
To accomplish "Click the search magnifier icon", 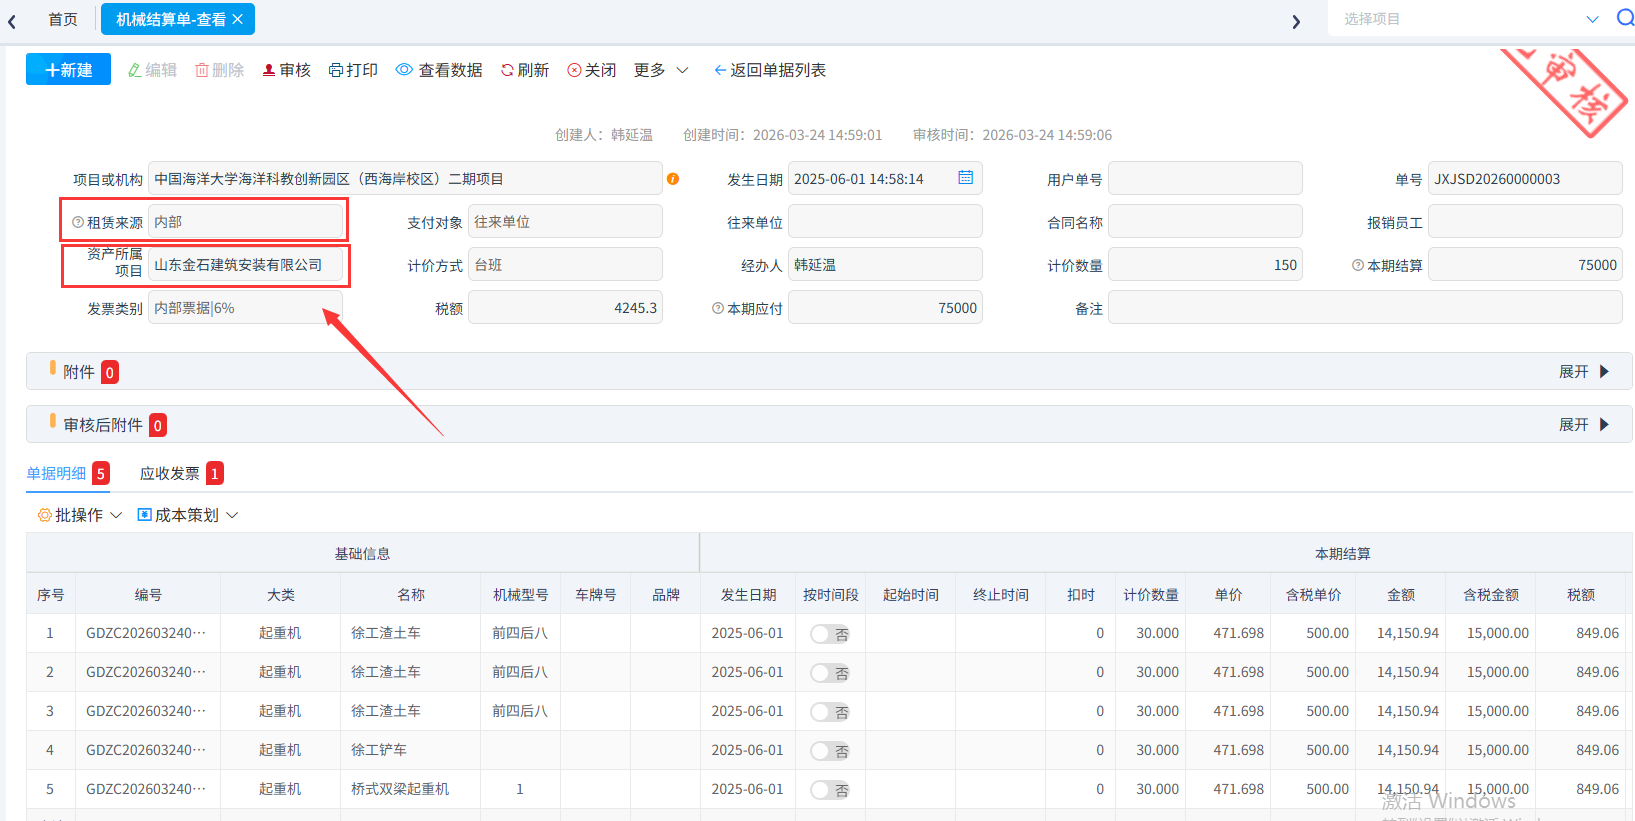I will tap(1625, 18).
